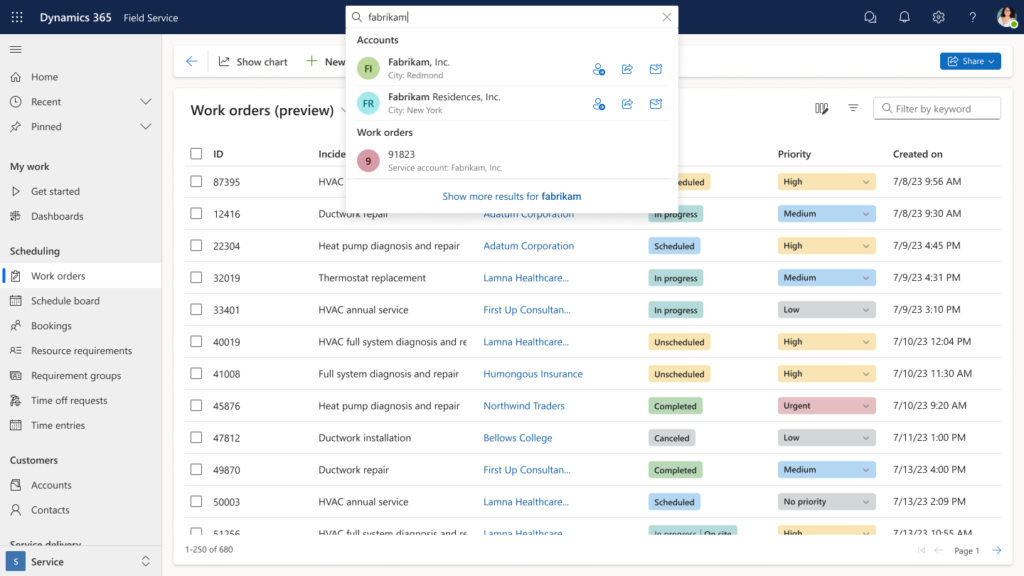Image resolution: width=1024 pixels, height=576 pixels.
Task: Open the settings gear icon
Action: click(x=938, y=17)
